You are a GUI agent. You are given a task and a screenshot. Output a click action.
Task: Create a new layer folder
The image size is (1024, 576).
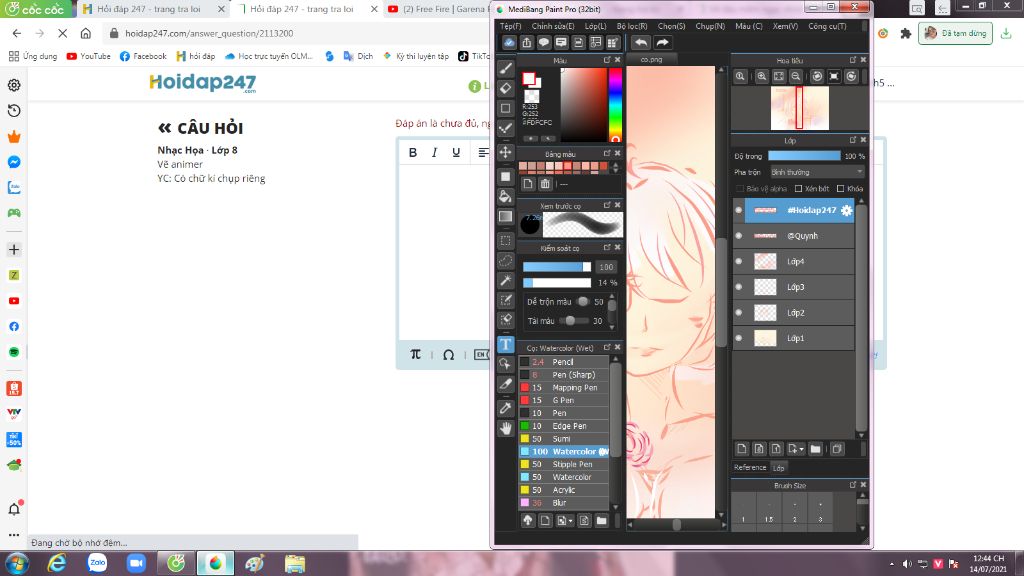[815, 449]
